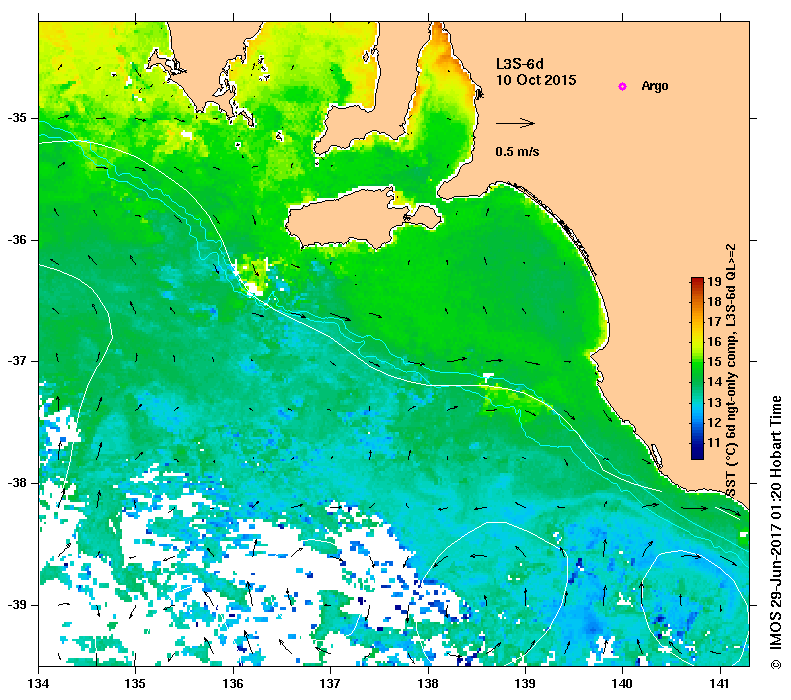Click latitude label -37
Viewport: 791px width, 700px height.
tap(17, 361)
